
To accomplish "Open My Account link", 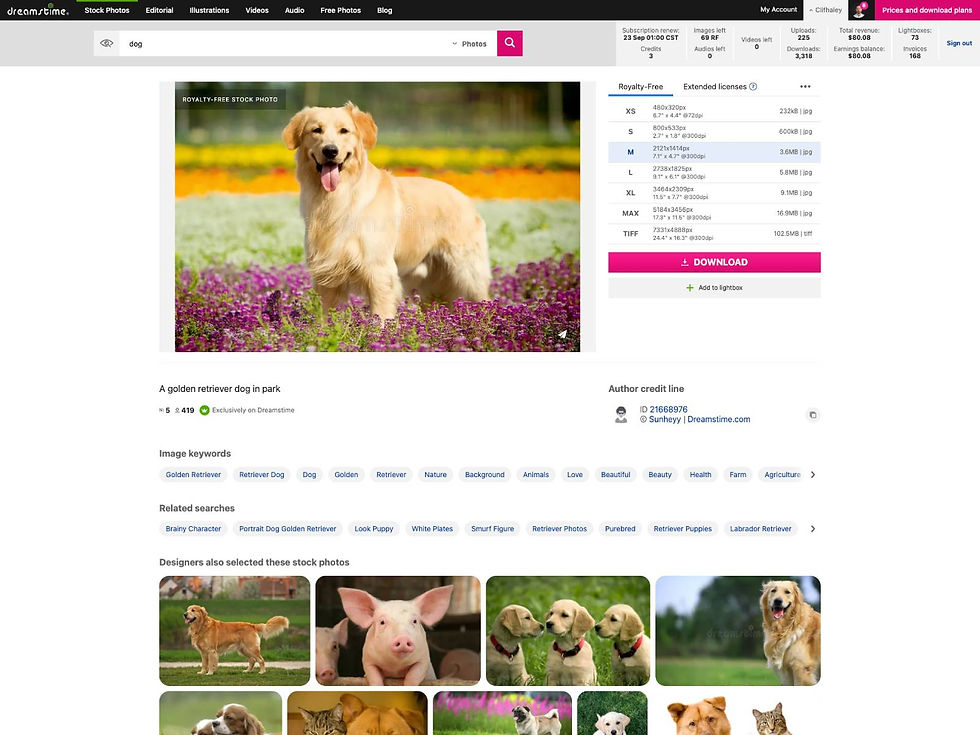I will 778,9.
